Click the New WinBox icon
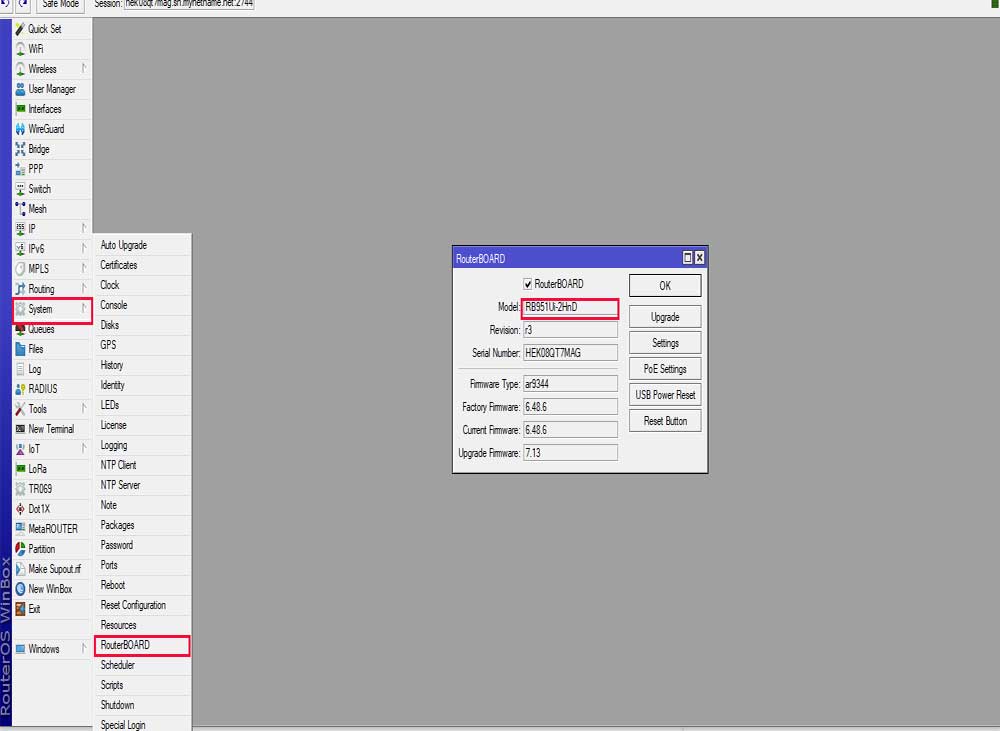Screen dimensions: 1000x731 (x=20, y=589)
